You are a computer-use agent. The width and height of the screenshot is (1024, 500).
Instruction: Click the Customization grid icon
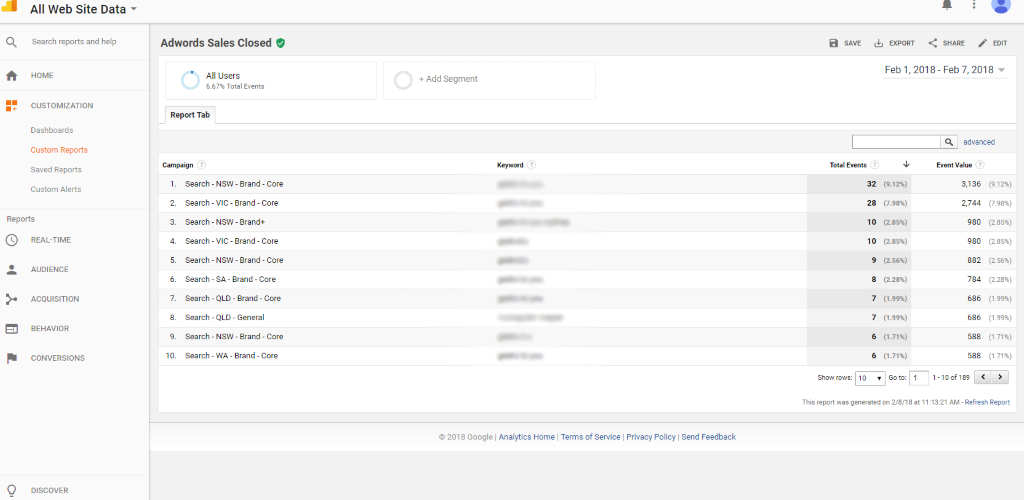pos(11,106)
